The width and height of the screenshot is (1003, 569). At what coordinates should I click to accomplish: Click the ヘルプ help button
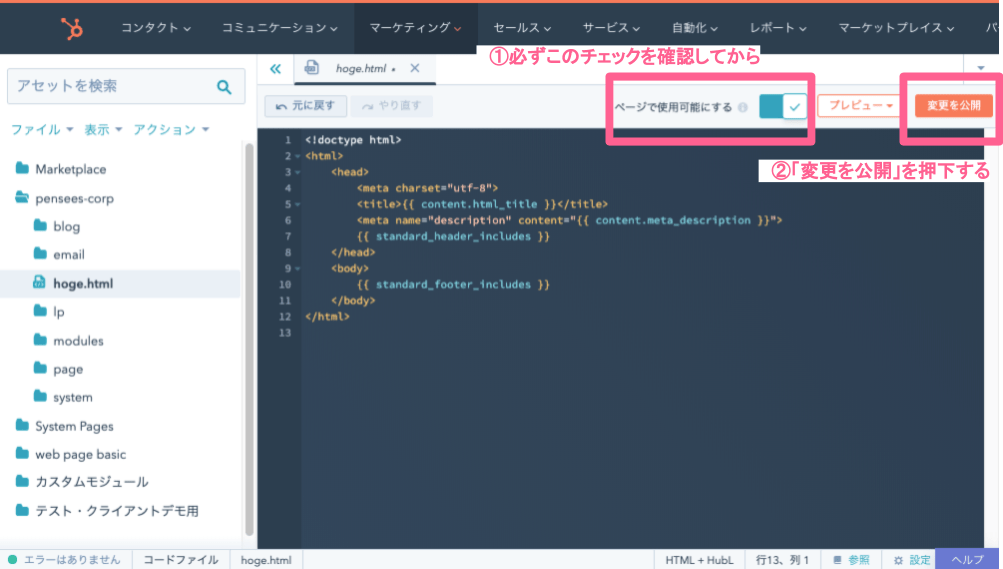[967, 560]
